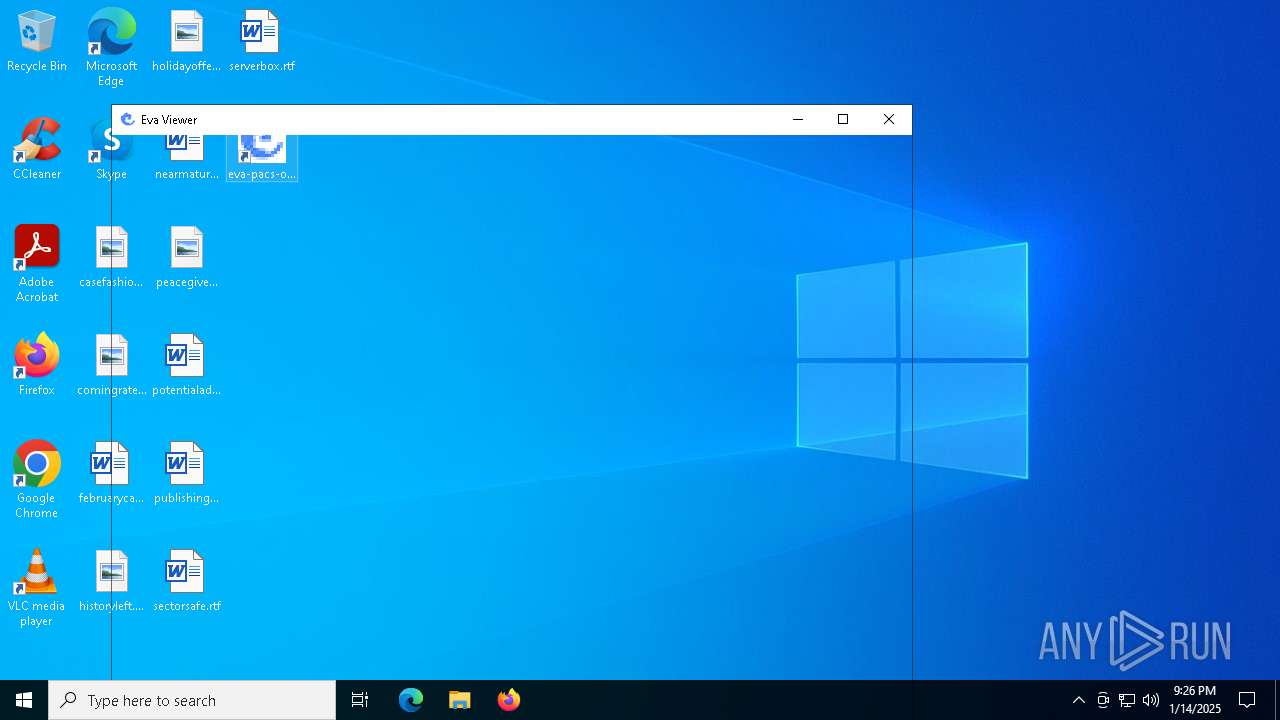Click the taskbar search box

pyautogui.click(x=192, y=700)
